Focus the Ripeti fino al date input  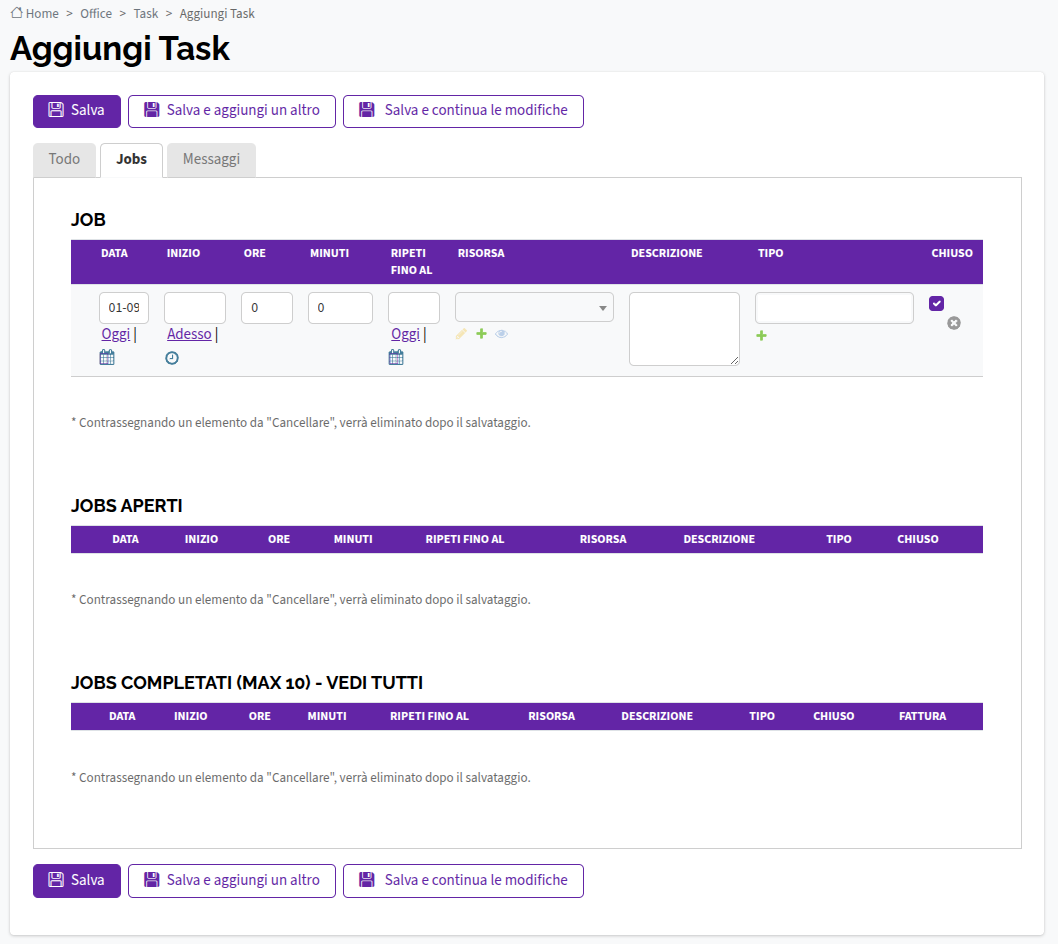[x=414, y=308]
